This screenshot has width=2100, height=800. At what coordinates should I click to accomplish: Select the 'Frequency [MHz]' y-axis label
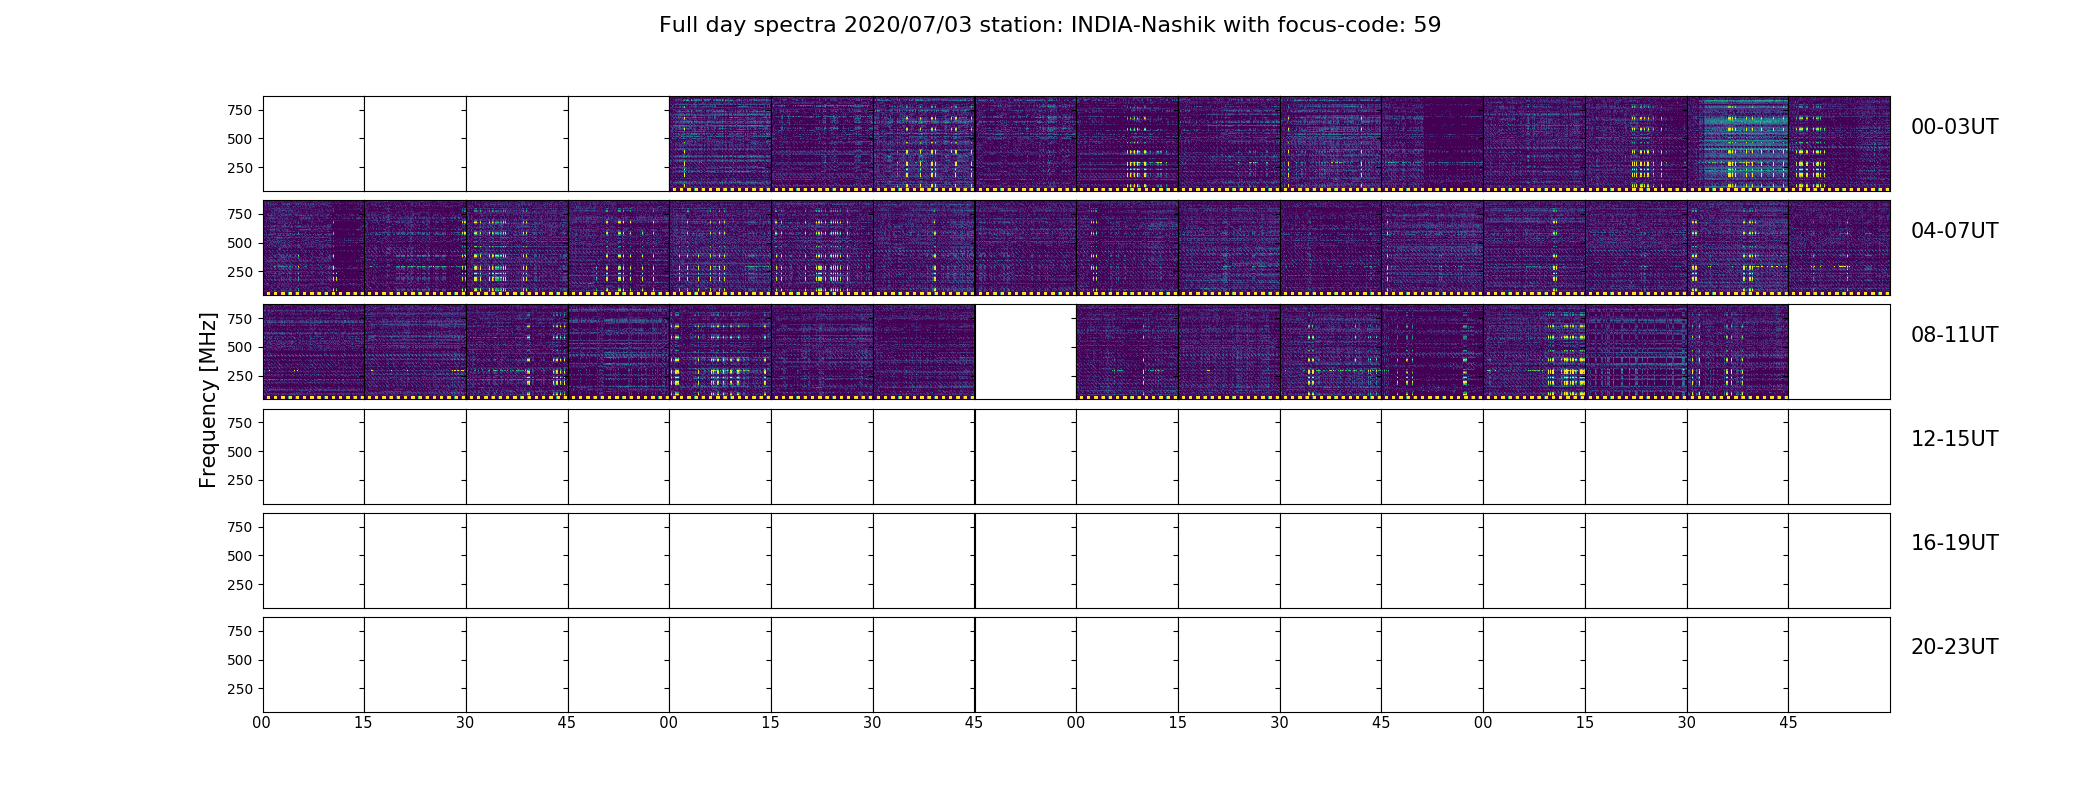pyautogui.click(x=208, y=400)
